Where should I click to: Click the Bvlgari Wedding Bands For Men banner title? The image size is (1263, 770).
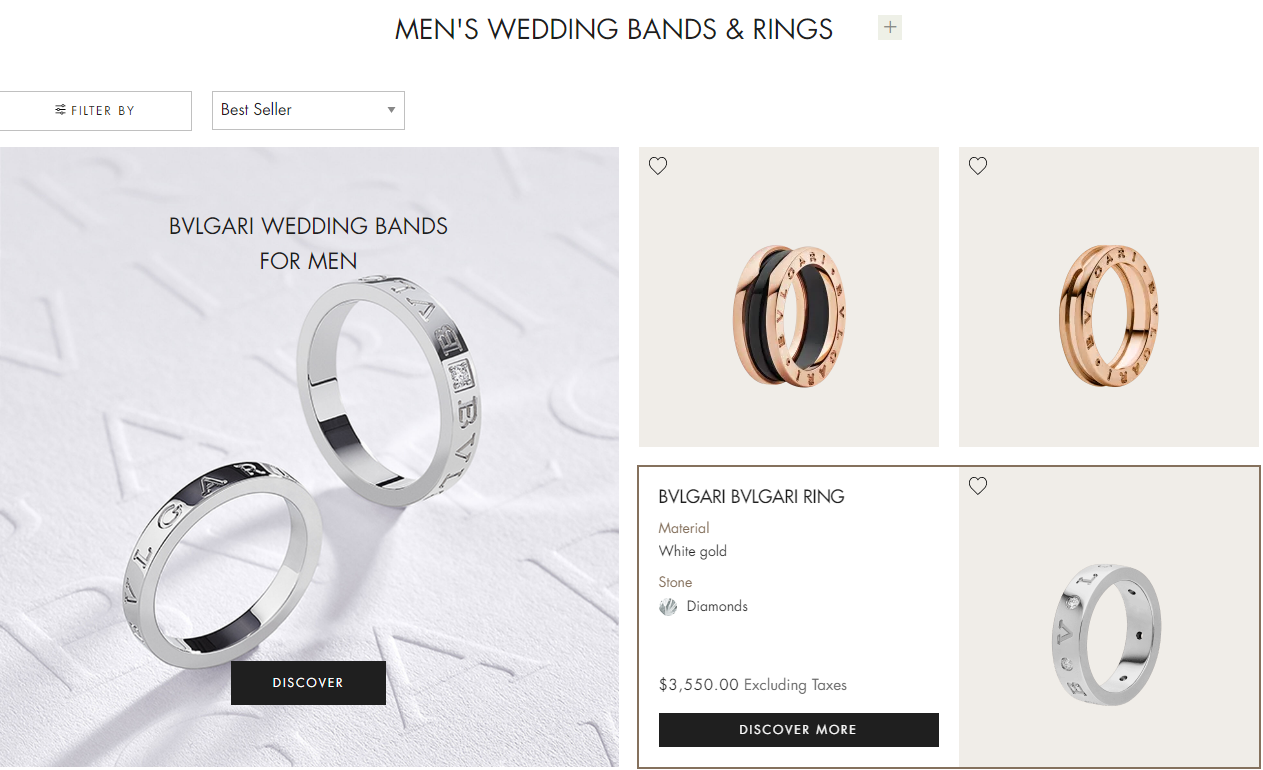point(308,243)
